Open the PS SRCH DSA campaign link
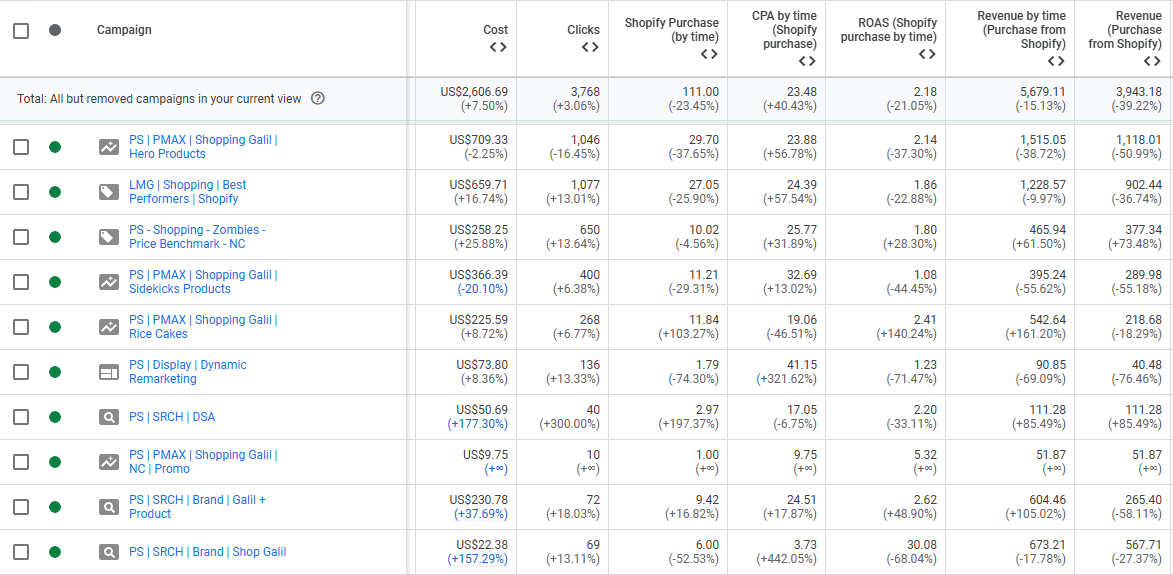The width and height of the screenshot is (1173, 575). [x=172, y=417]
